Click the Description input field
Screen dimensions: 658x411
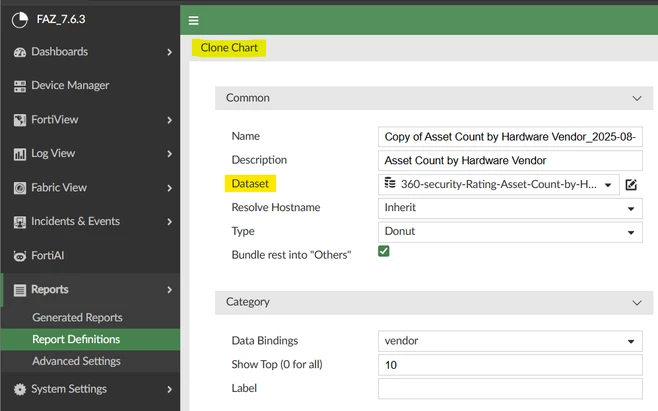click(510, 160)
